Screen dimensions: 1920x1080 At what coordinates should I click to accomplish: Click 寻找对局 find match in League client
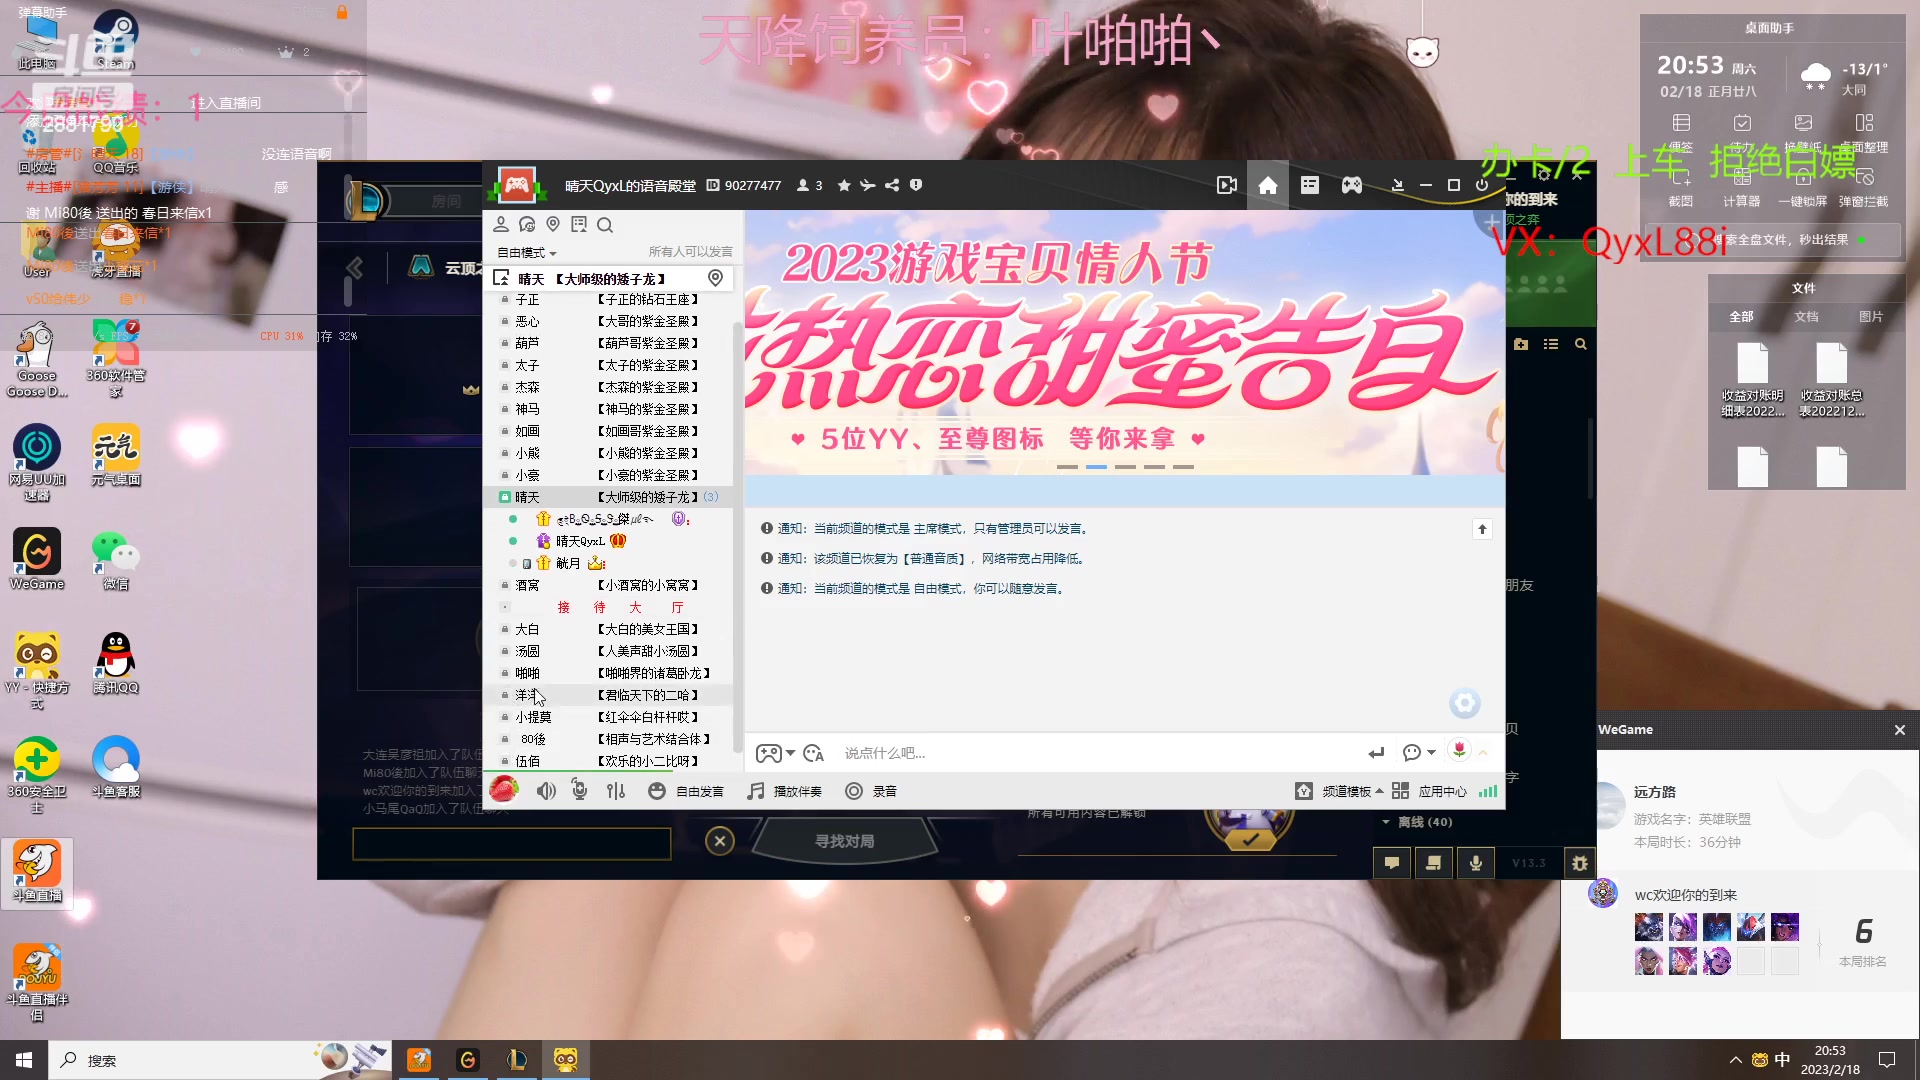845,841
